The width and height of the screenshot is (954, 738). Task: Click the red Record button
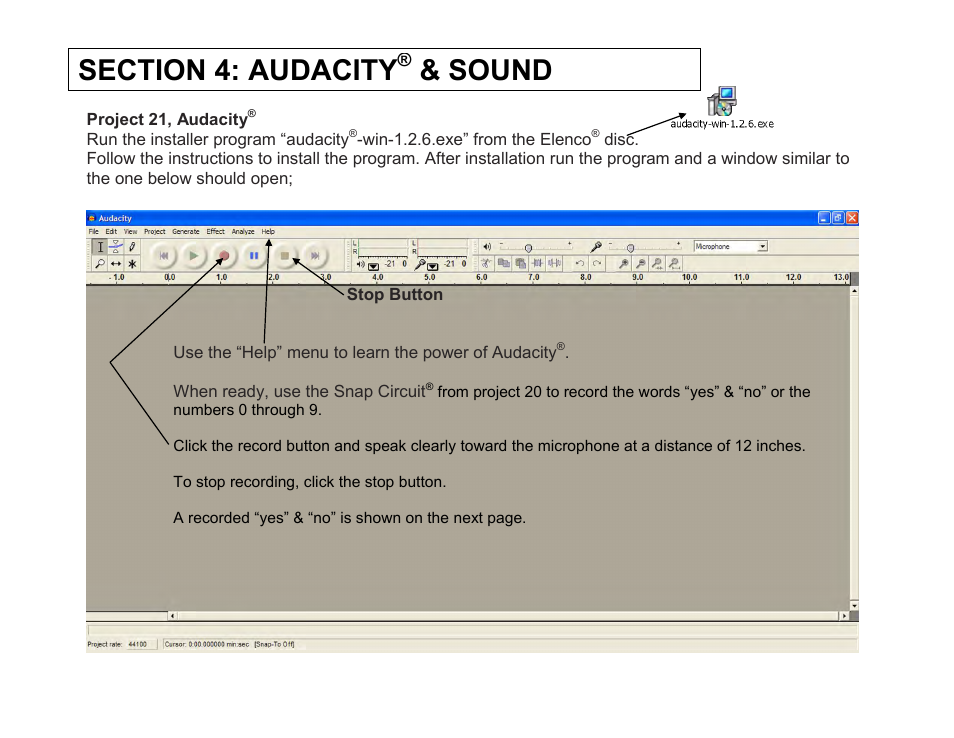224,256
